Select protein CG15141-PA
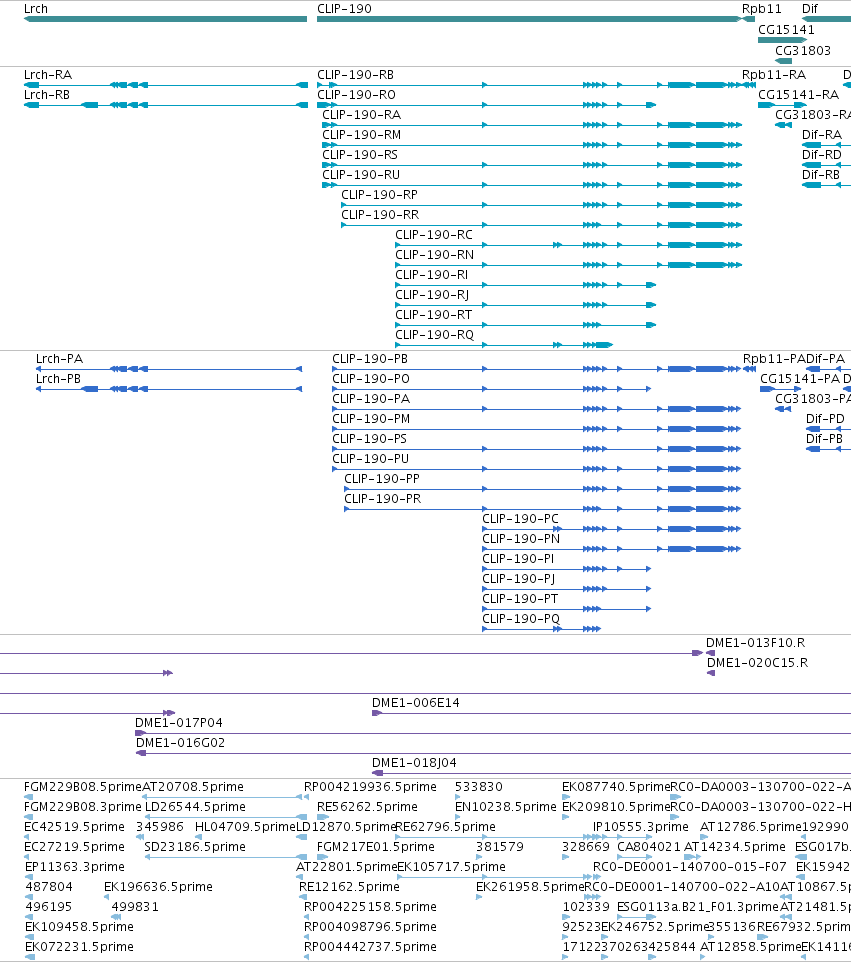851x962 pixels. pyautogui.click(x=799, y=379)
